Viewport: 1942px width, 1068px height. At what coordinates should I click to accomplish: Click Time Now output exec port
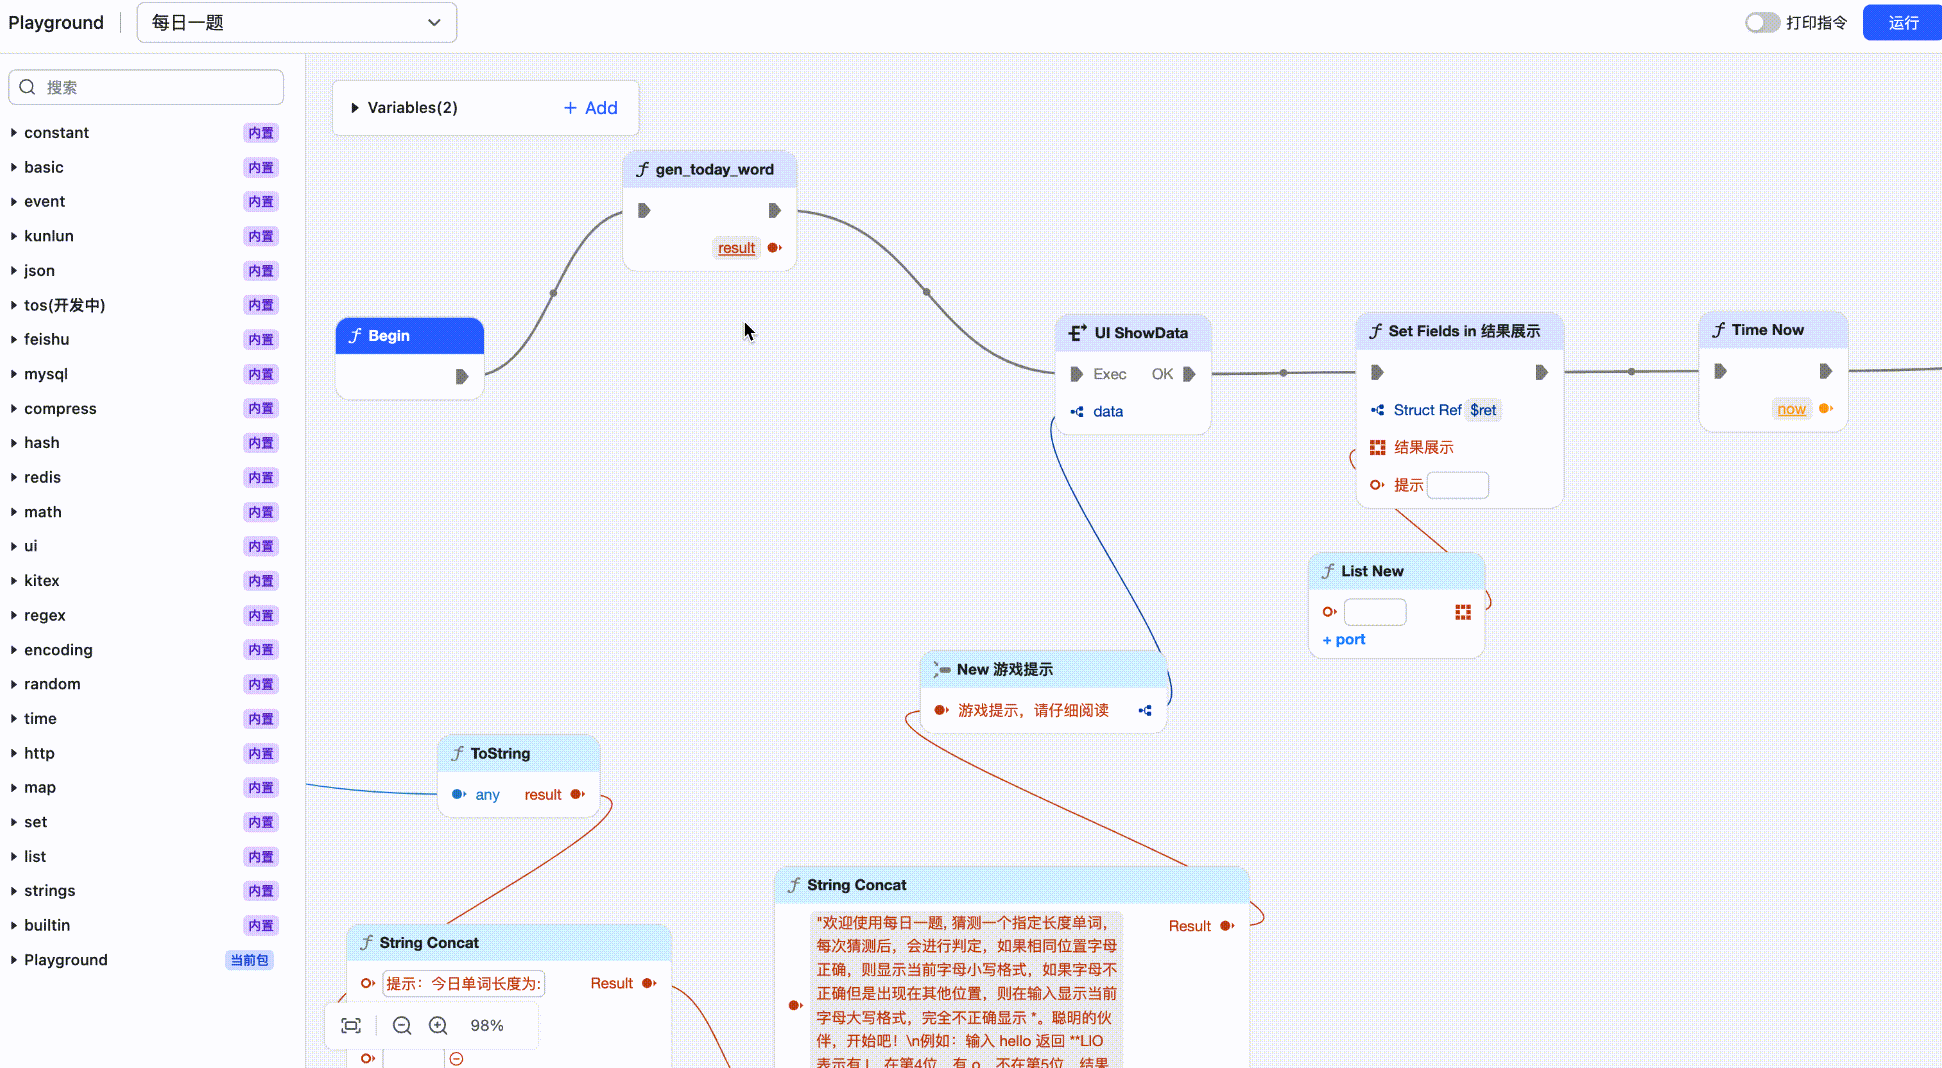tap(1825, 371)
